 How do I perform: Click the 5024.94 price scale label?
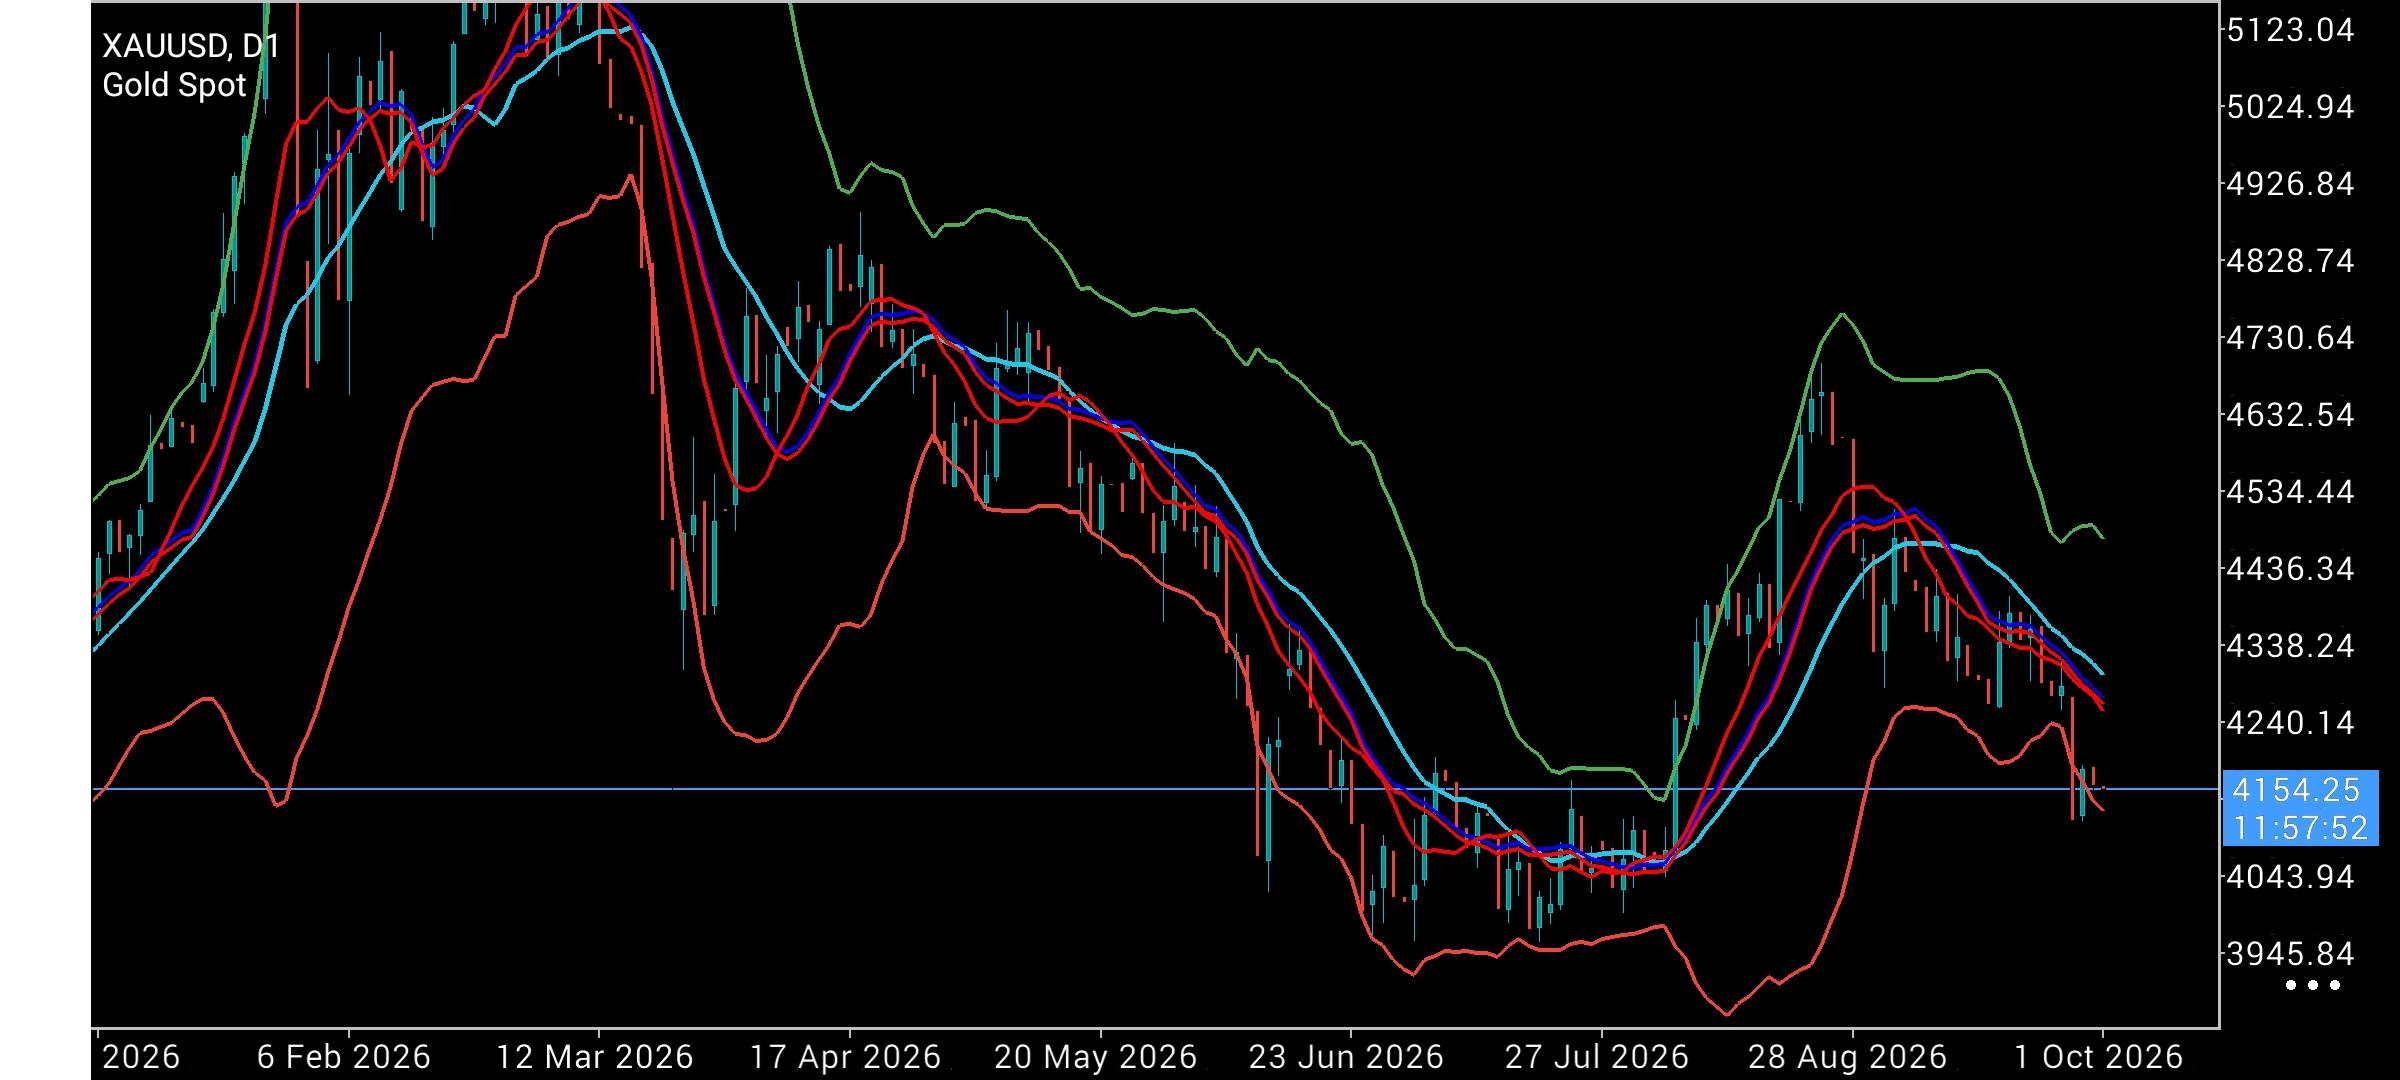(2290, 107)
